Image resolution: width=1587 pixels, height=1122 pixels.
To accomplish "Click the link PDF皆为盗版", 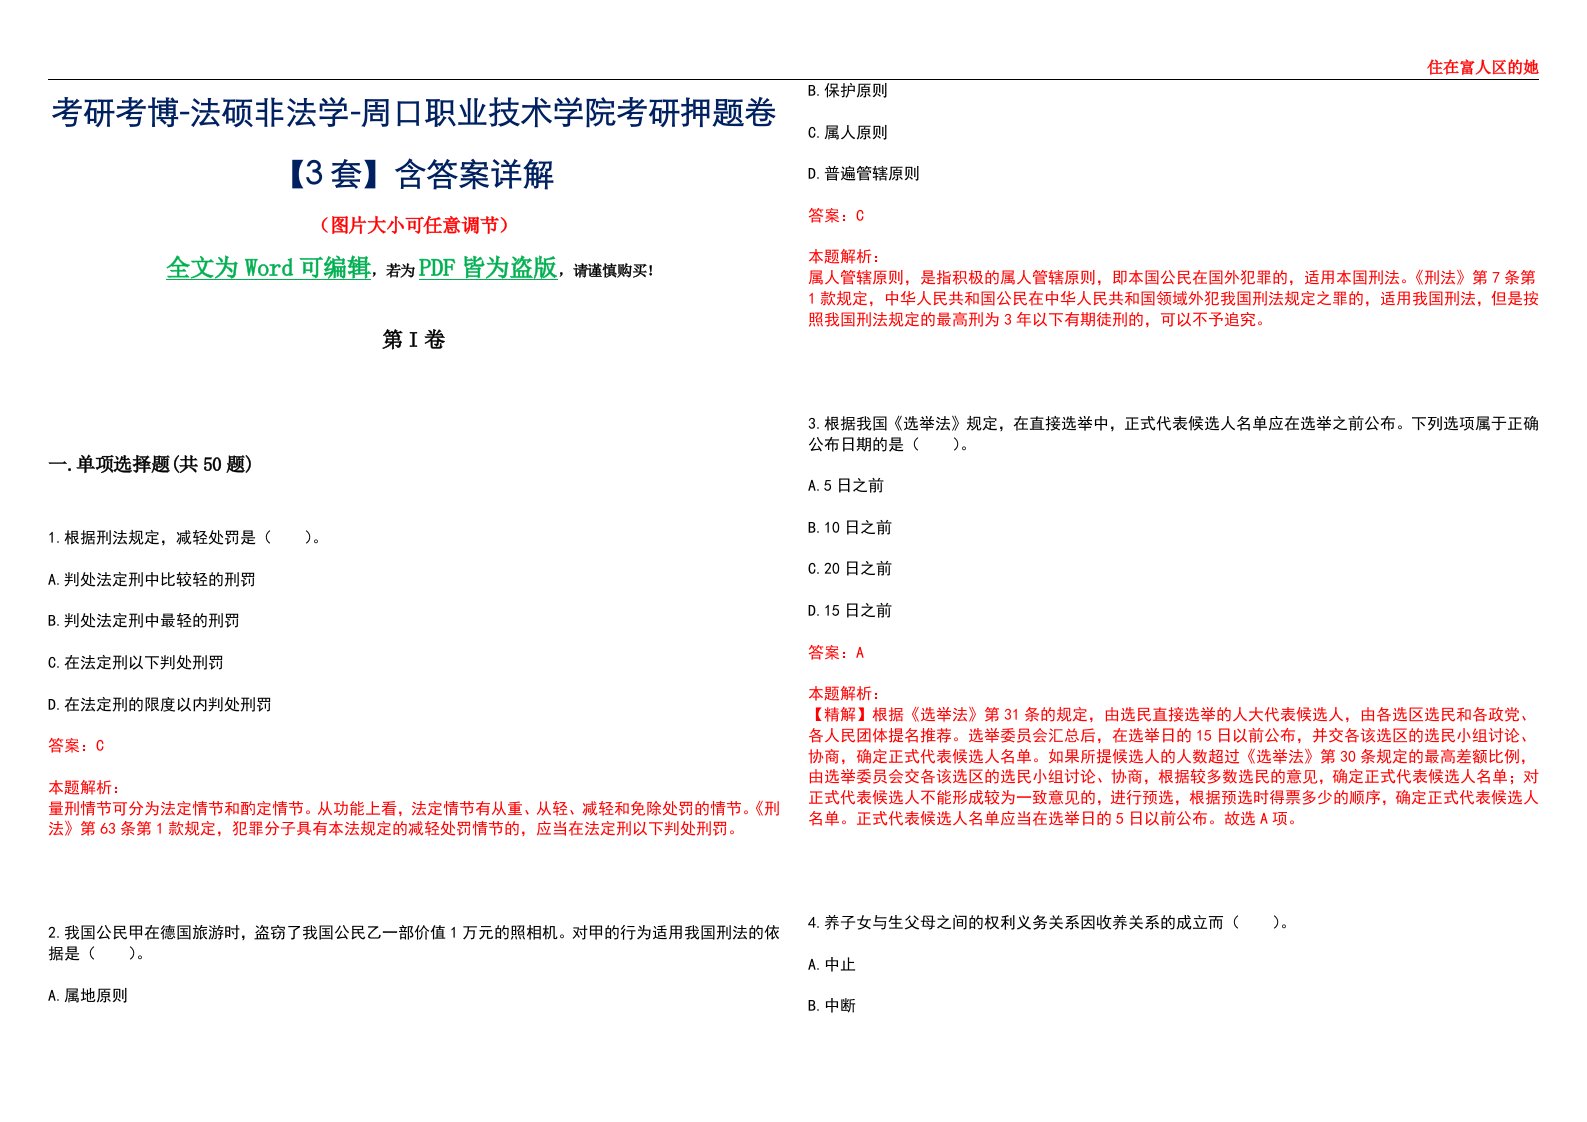I will (487, 268).
